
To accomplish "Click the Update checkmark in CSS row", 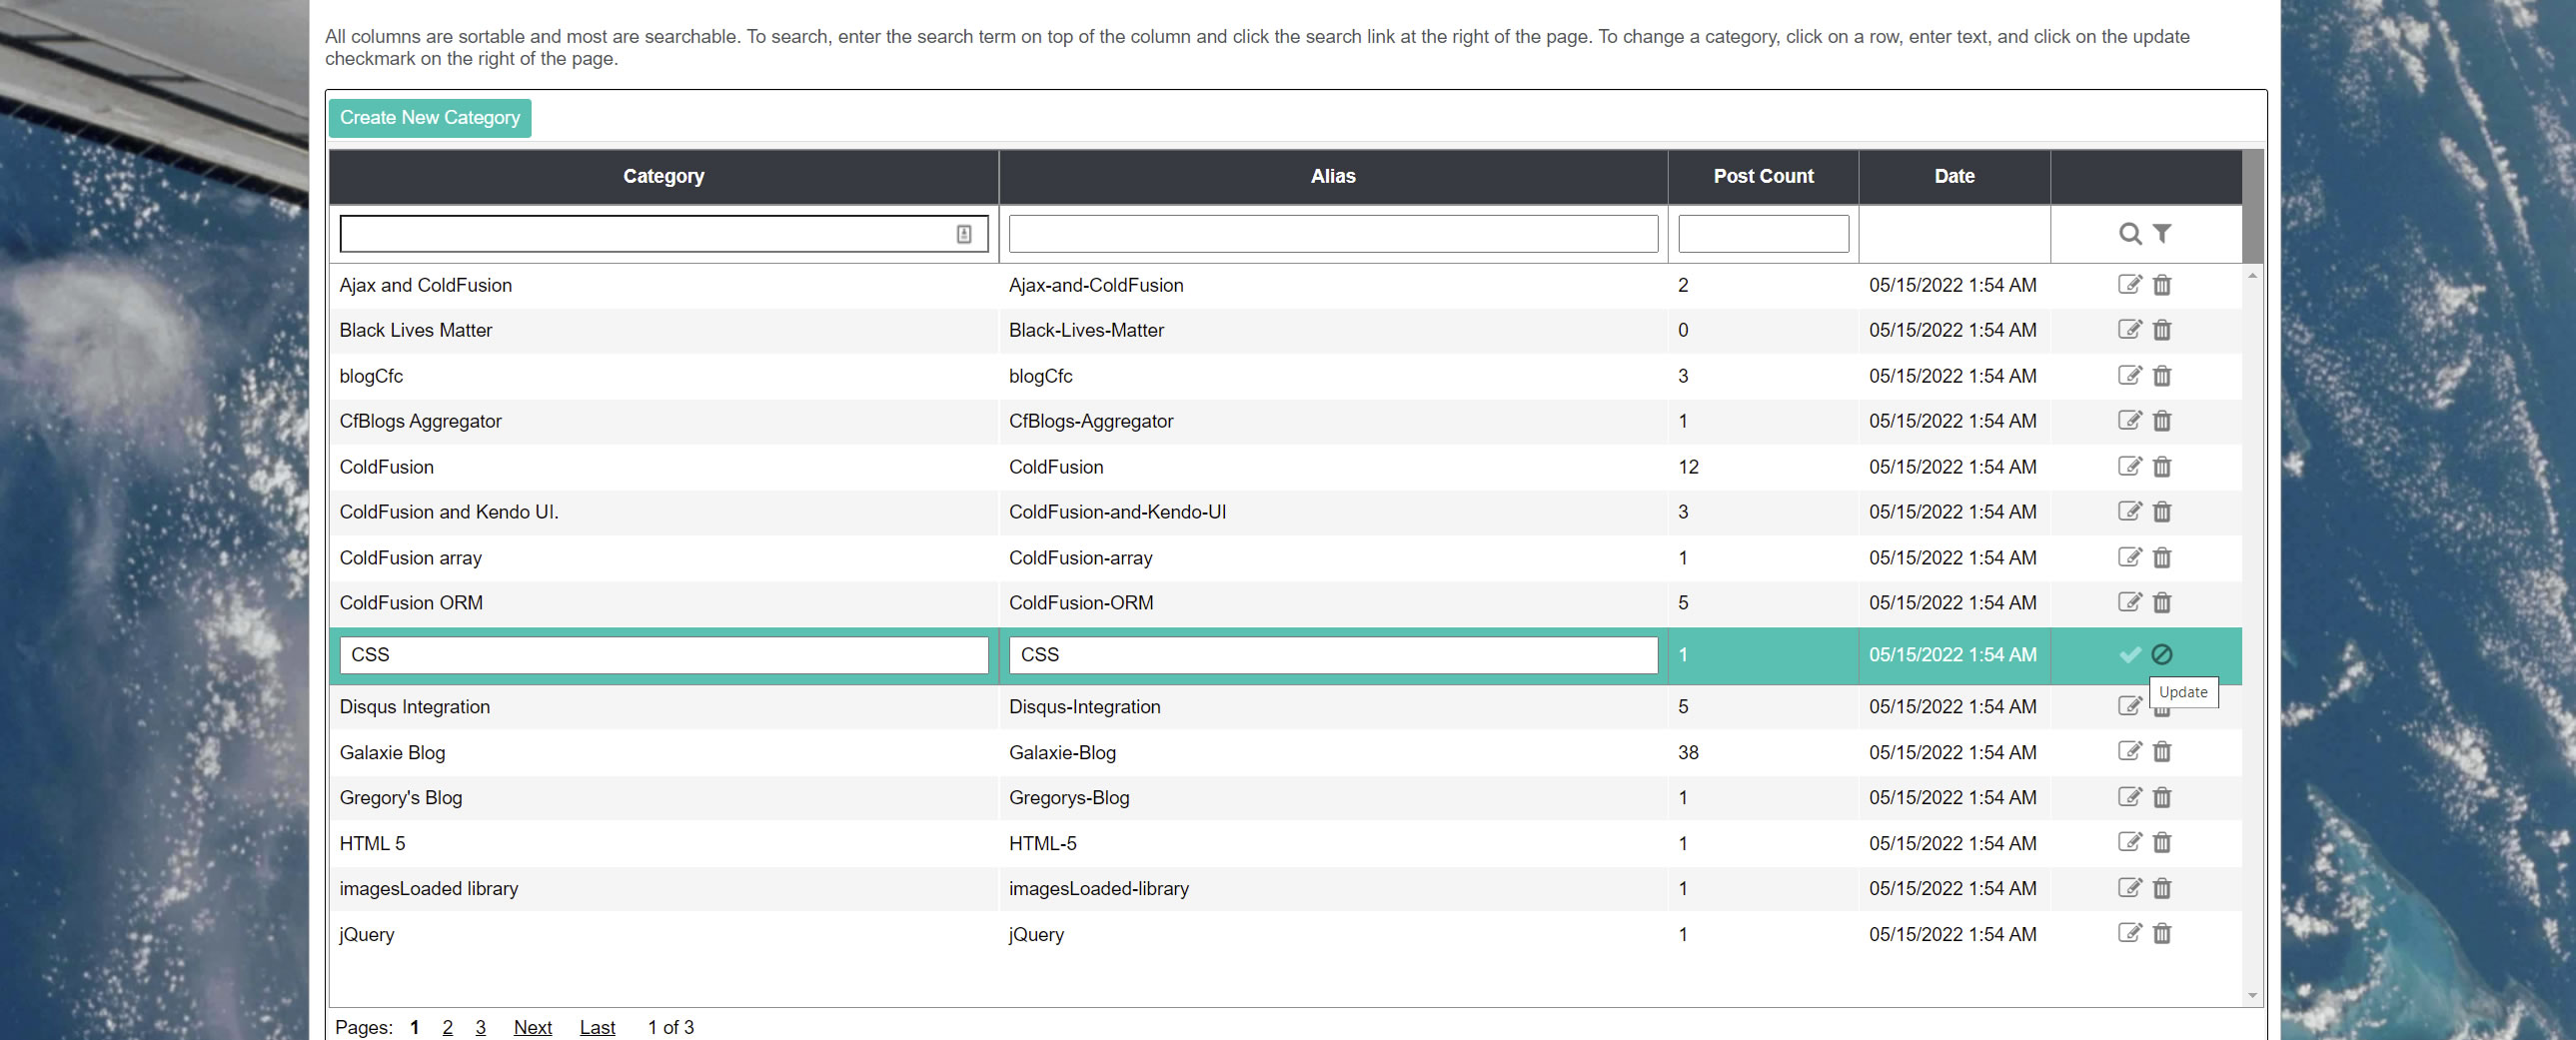I will [x=2130, y=655].
